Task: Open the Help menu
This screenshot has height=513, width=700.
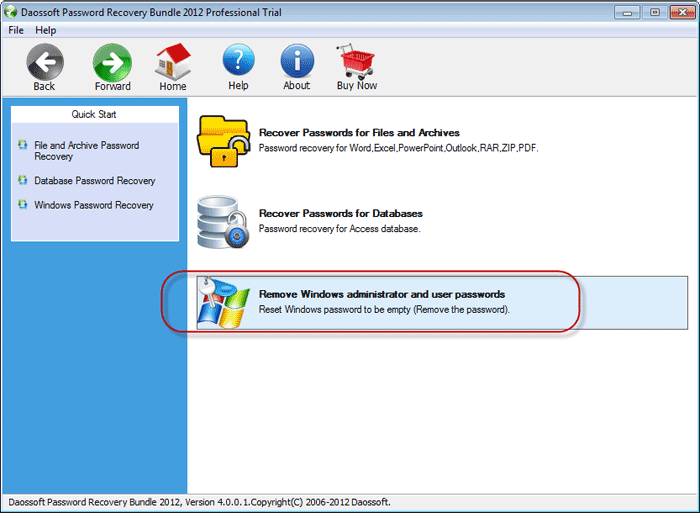Action: 46,30
